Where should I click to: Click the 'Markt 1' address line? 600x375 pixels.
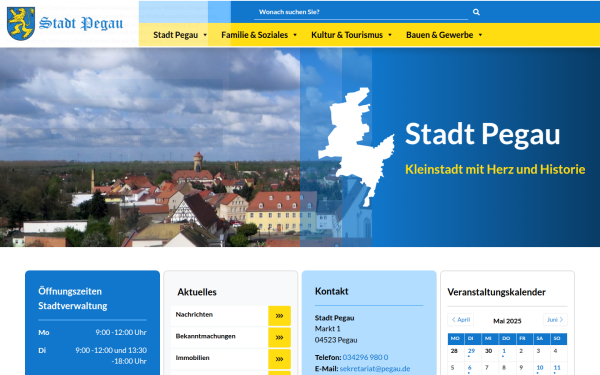pos(328,329)
